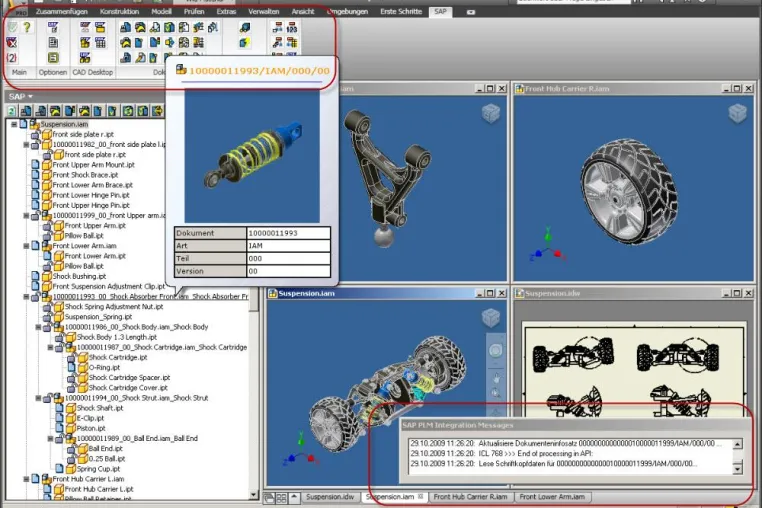Open the Modell ribbon tab

pos(161,11)
